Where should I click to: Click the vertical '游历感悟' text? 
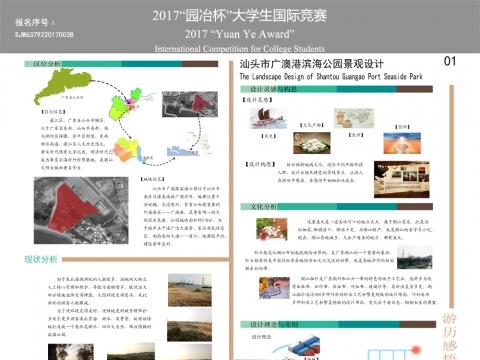(449, 336)
